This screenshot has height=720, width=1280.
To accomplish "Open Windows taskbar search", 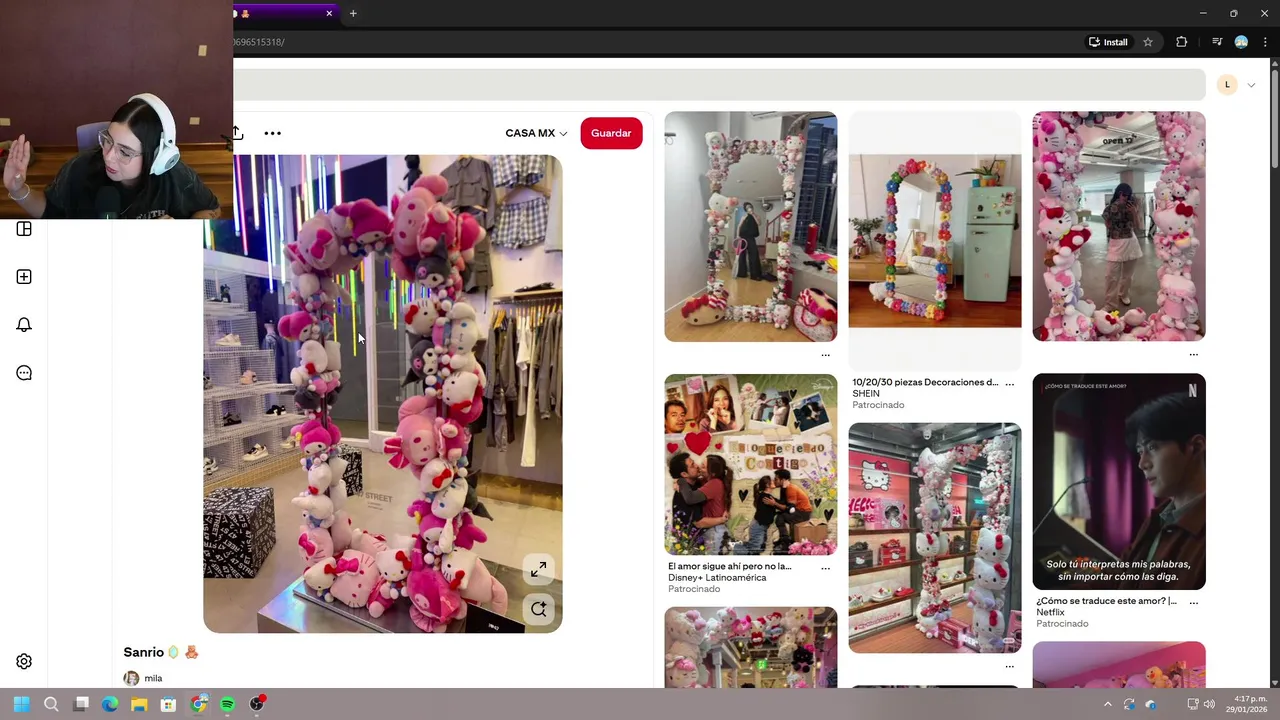I will (x=51, y=704).
